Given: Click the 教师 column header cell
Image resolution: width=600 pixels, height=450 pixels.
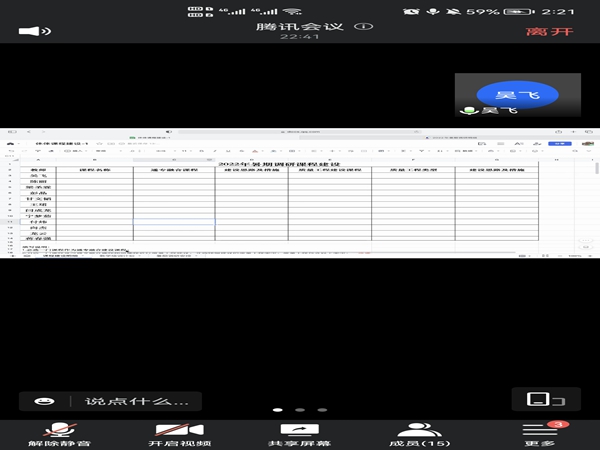Looking at the screenshot, I should click(37, 171).
